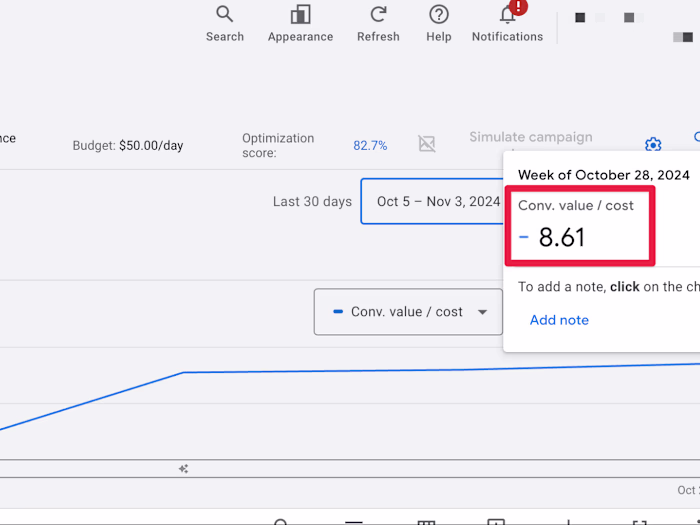The image size is (700, 525).
Task: Open the Oct 5 – Nov 3, 2024 date picker
Action: tap(432, 201)
